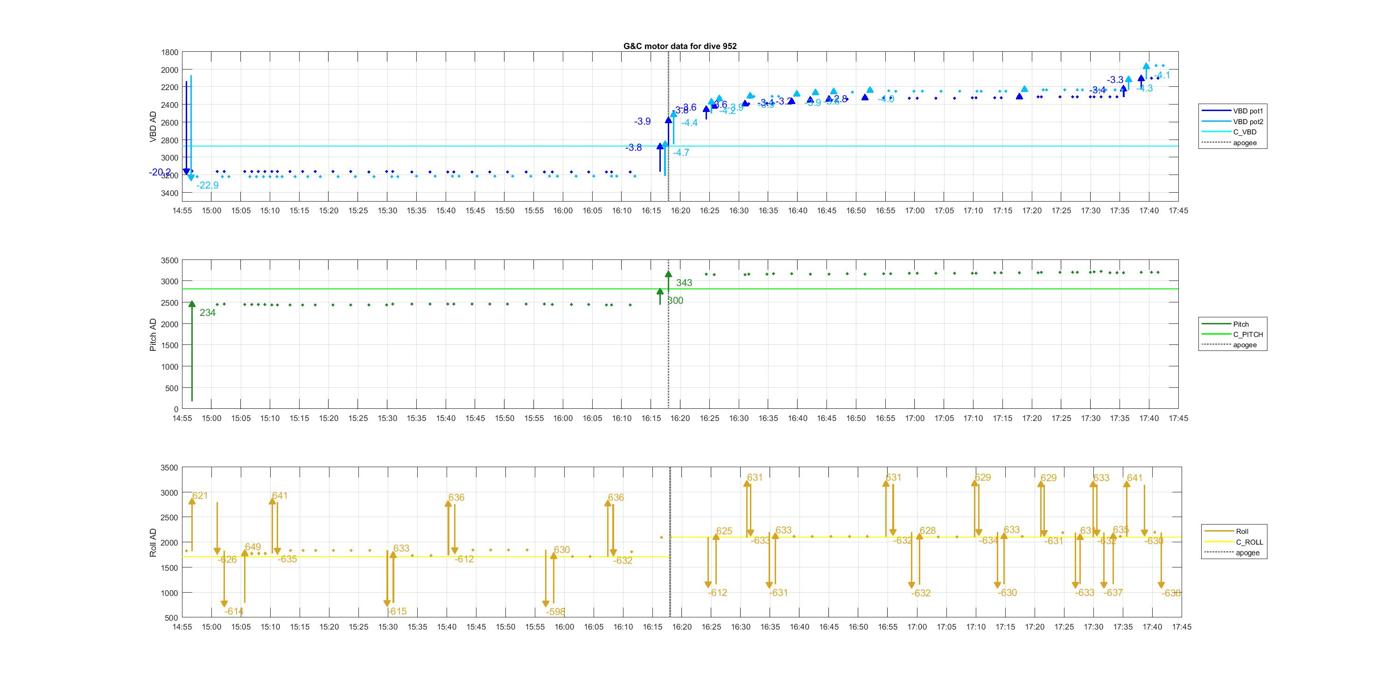Click the '628' roll data label
1400x693 pixels.
click(x=927, y=531)
